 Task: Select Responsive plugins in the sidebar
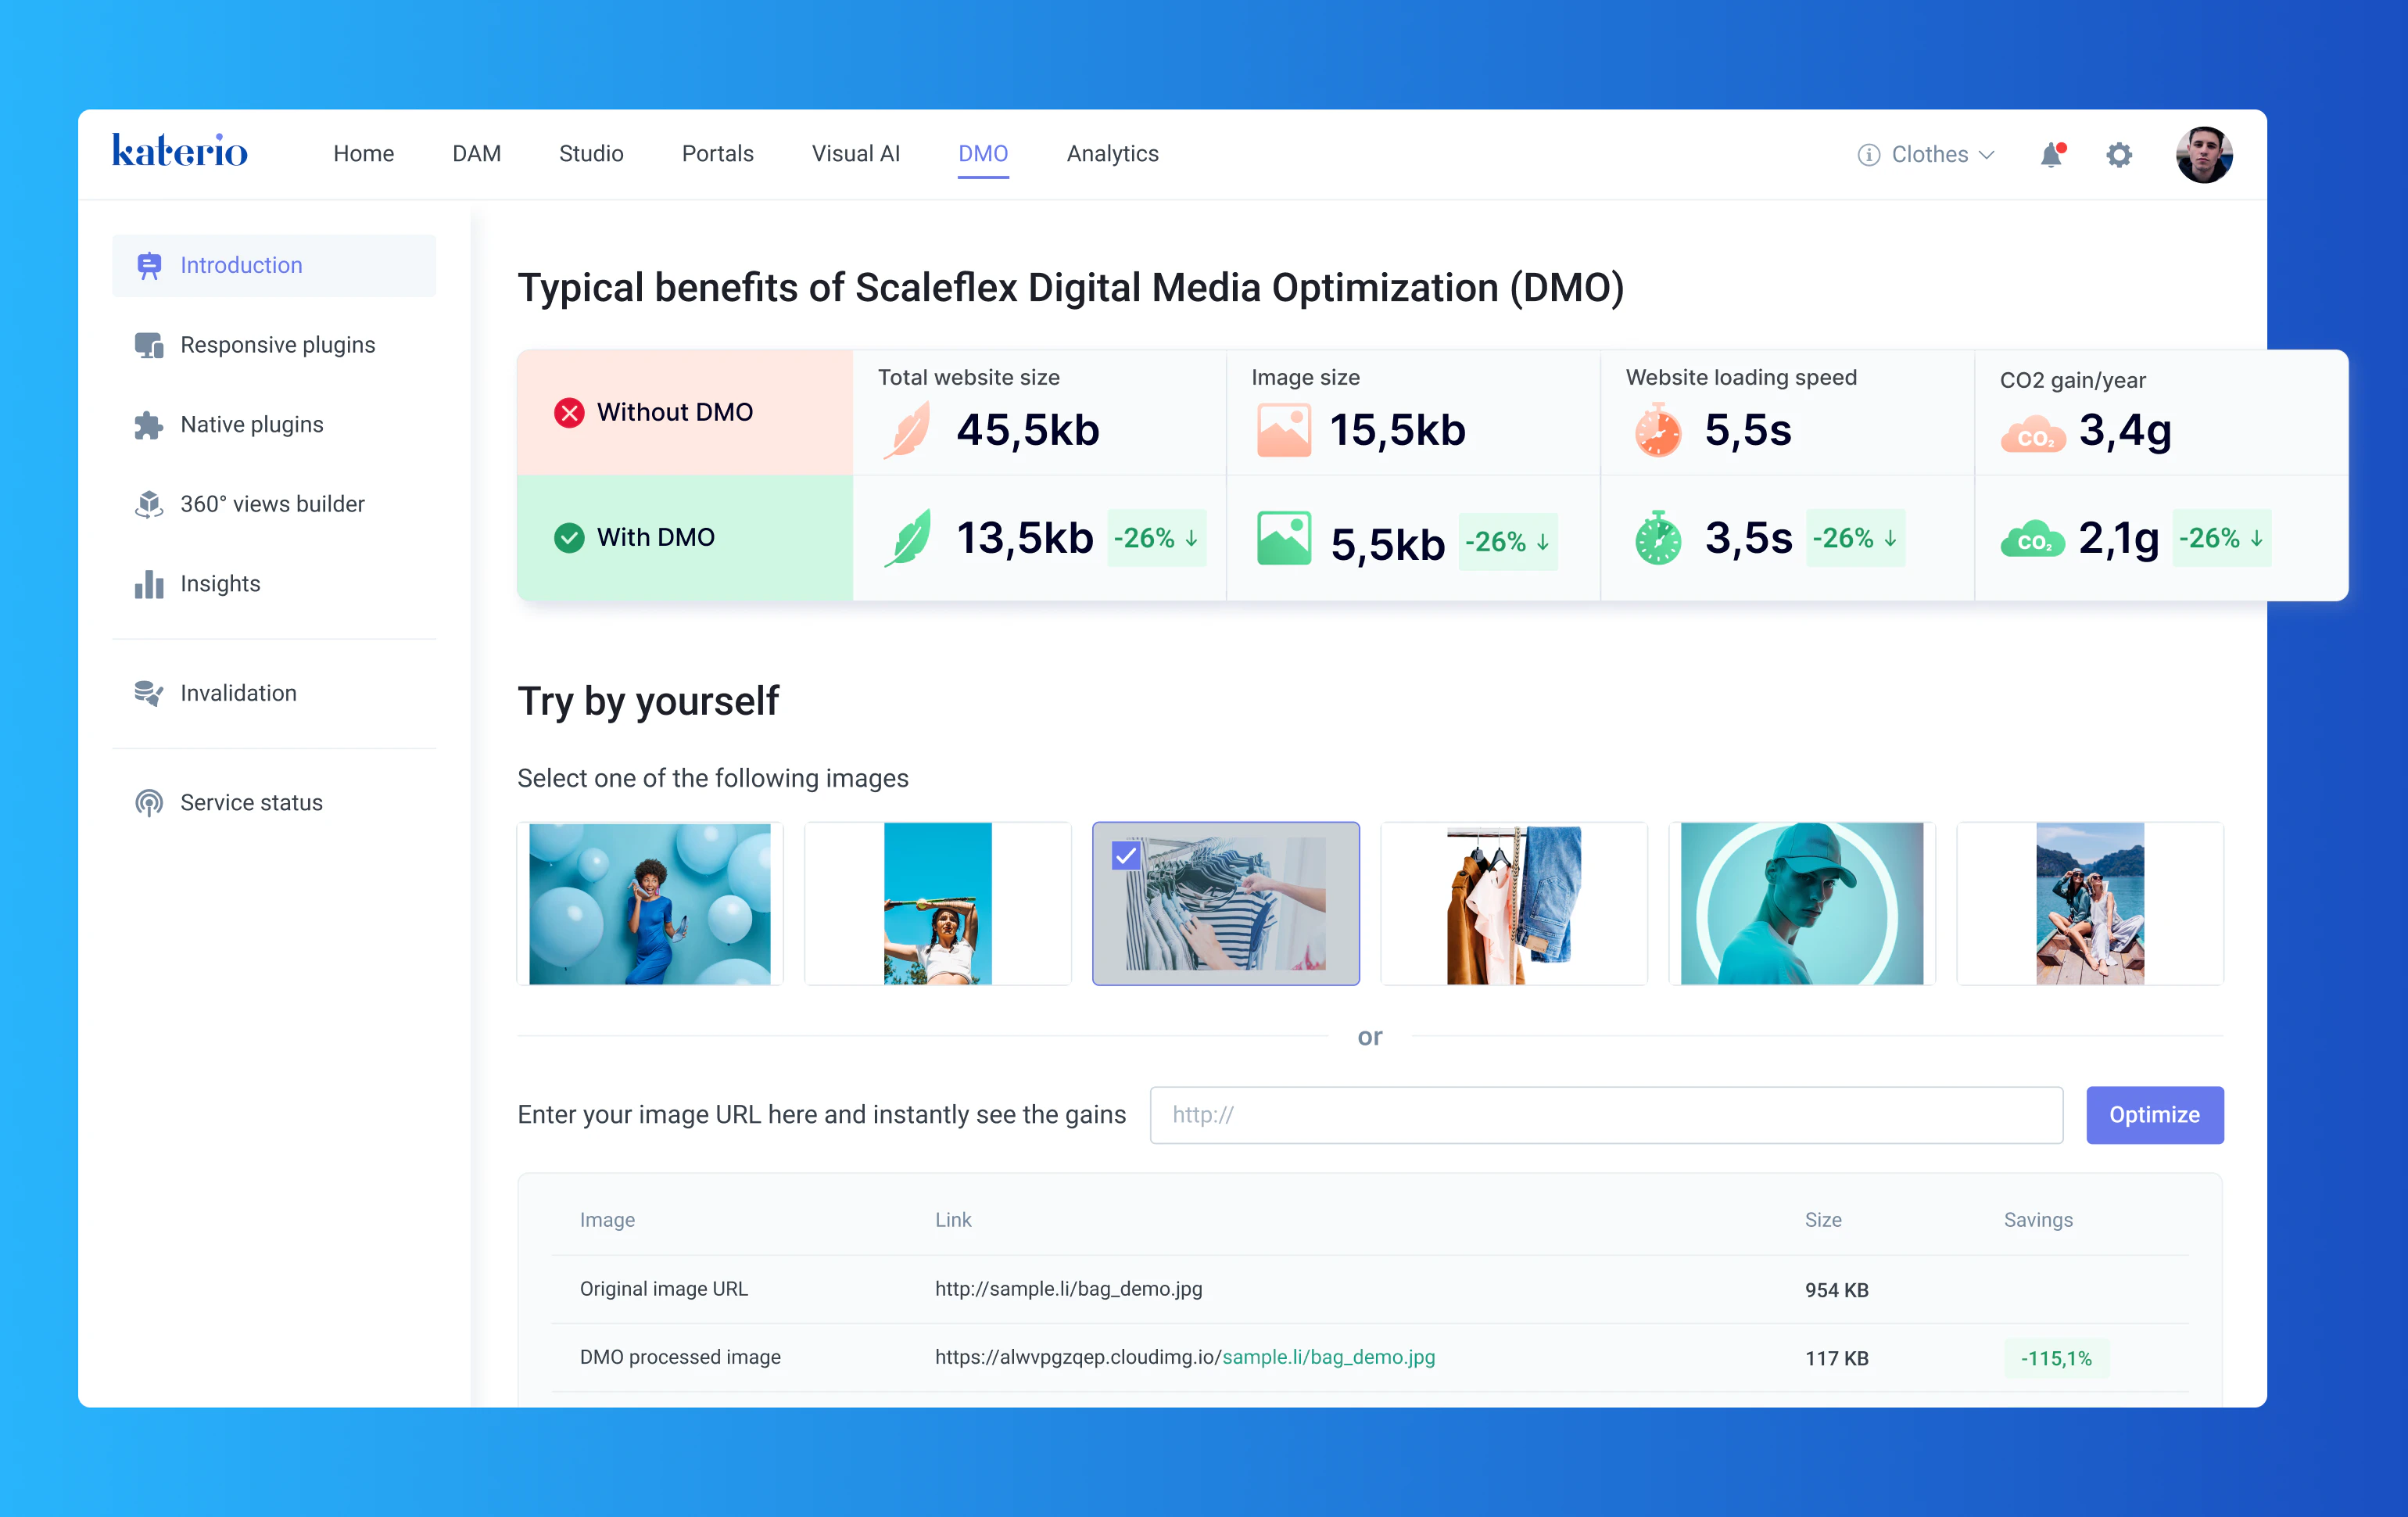tap(277, 344)
